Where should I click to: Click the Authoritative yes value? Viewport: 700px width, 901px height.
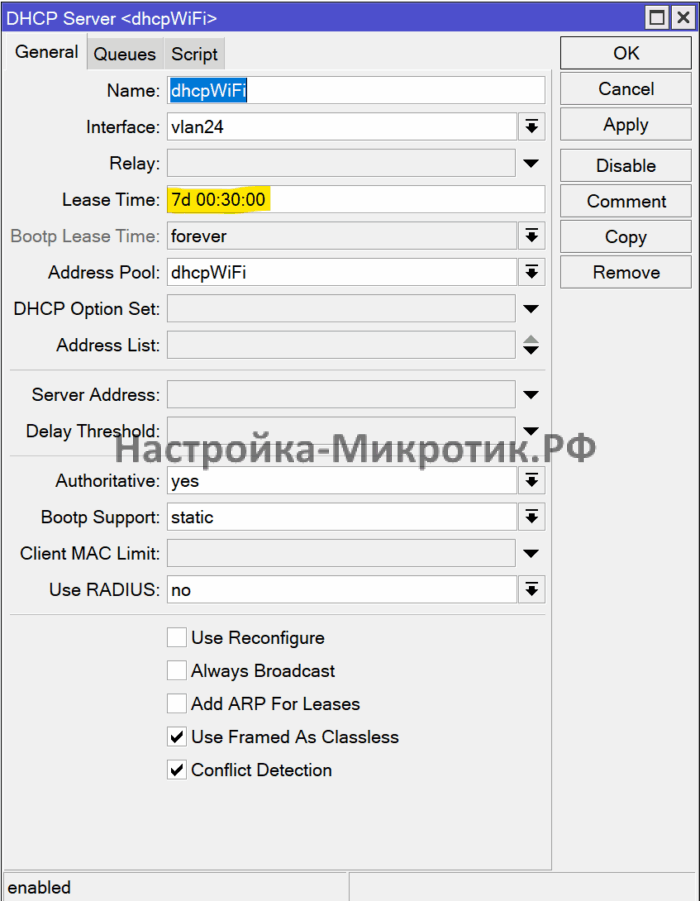342,480
